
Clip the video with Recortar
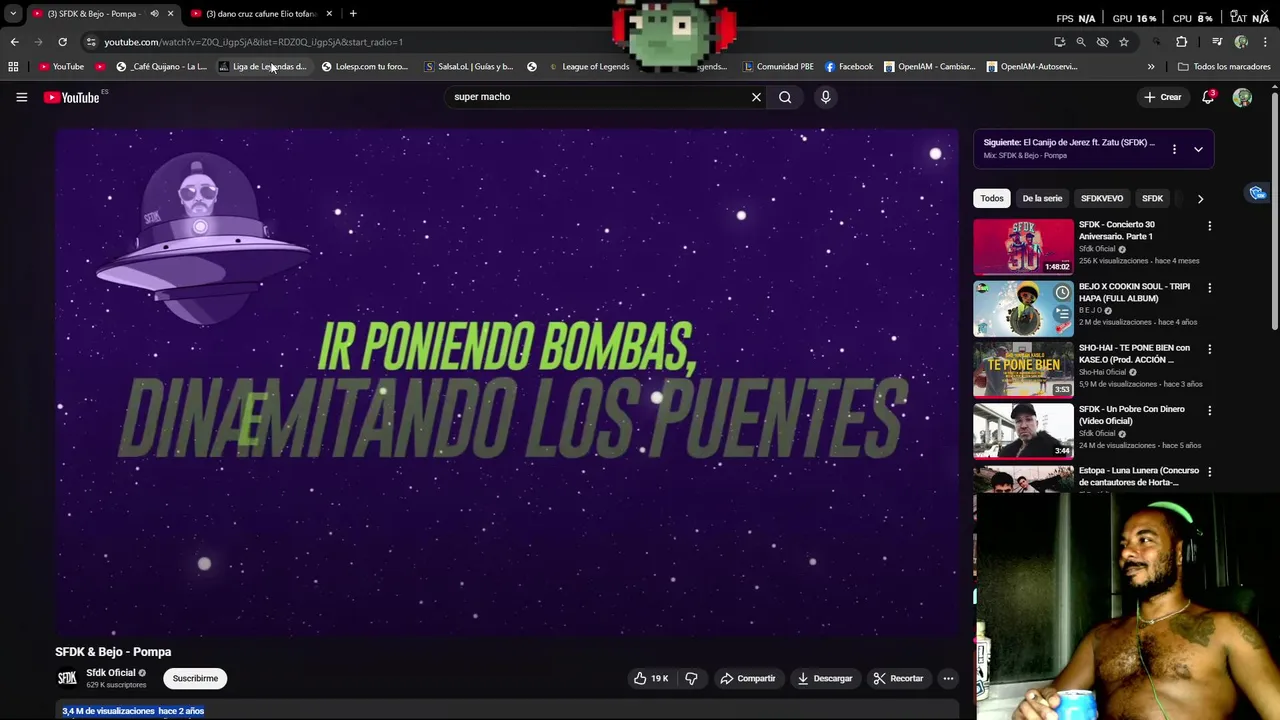tap(898, 678)
